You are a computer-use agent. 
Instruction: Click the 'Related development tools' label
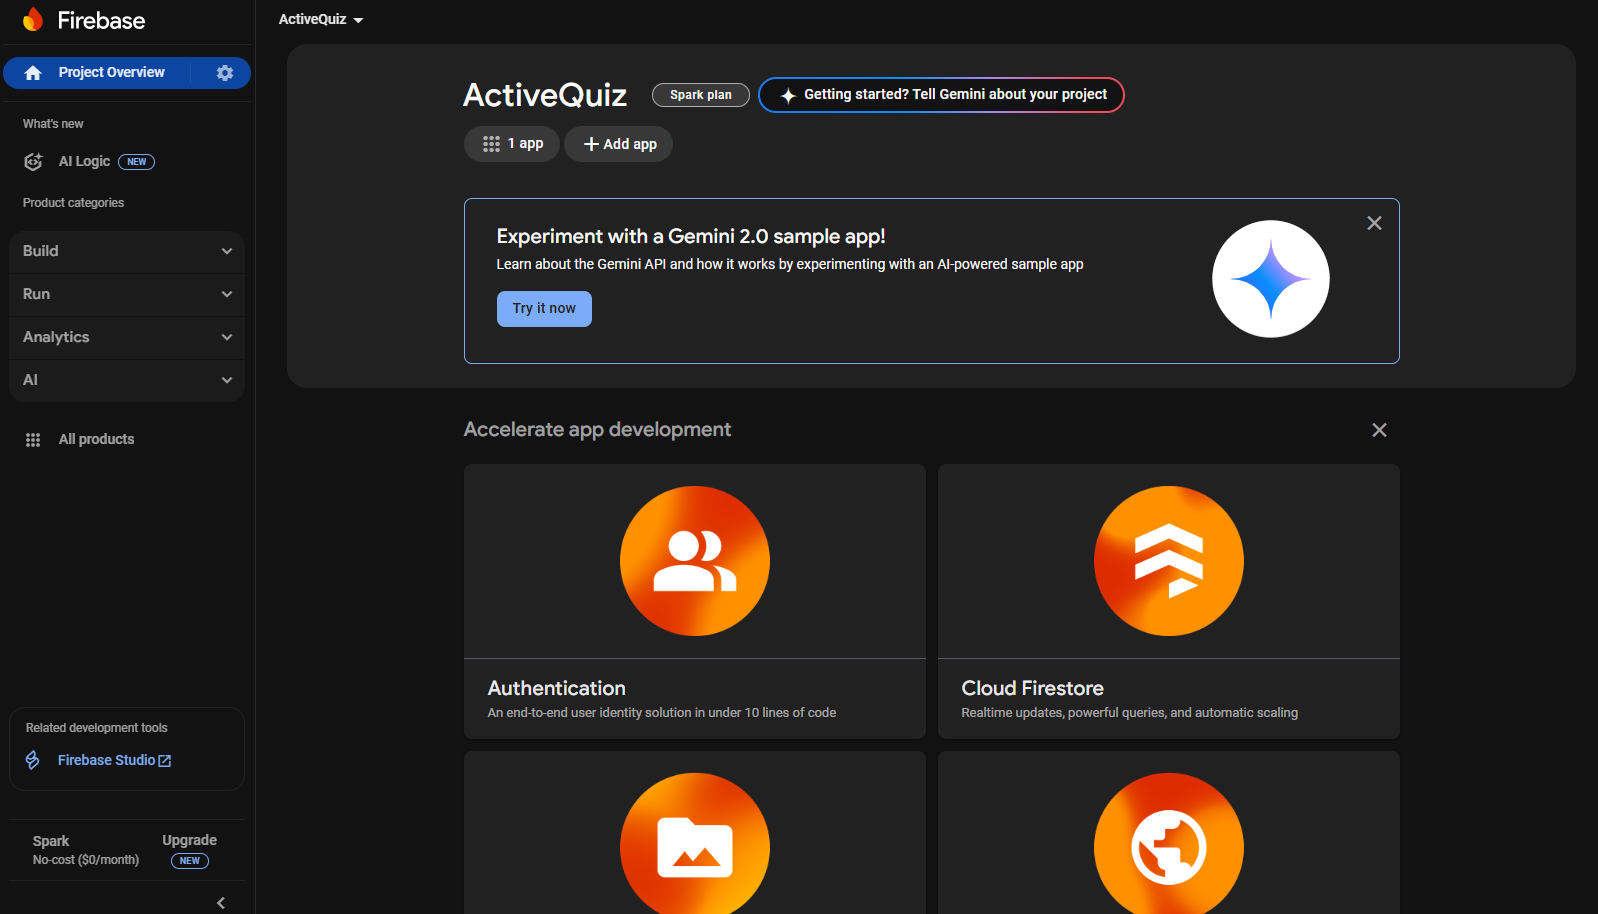97,728
